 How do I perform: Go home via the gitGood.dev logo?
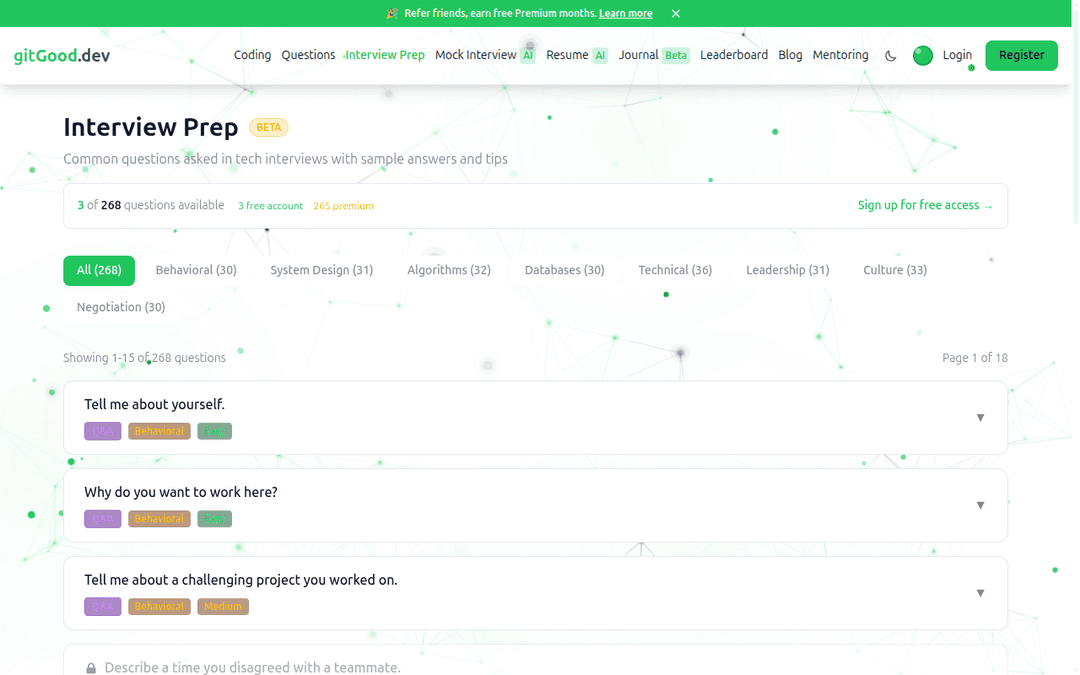[x=62, y=56]
